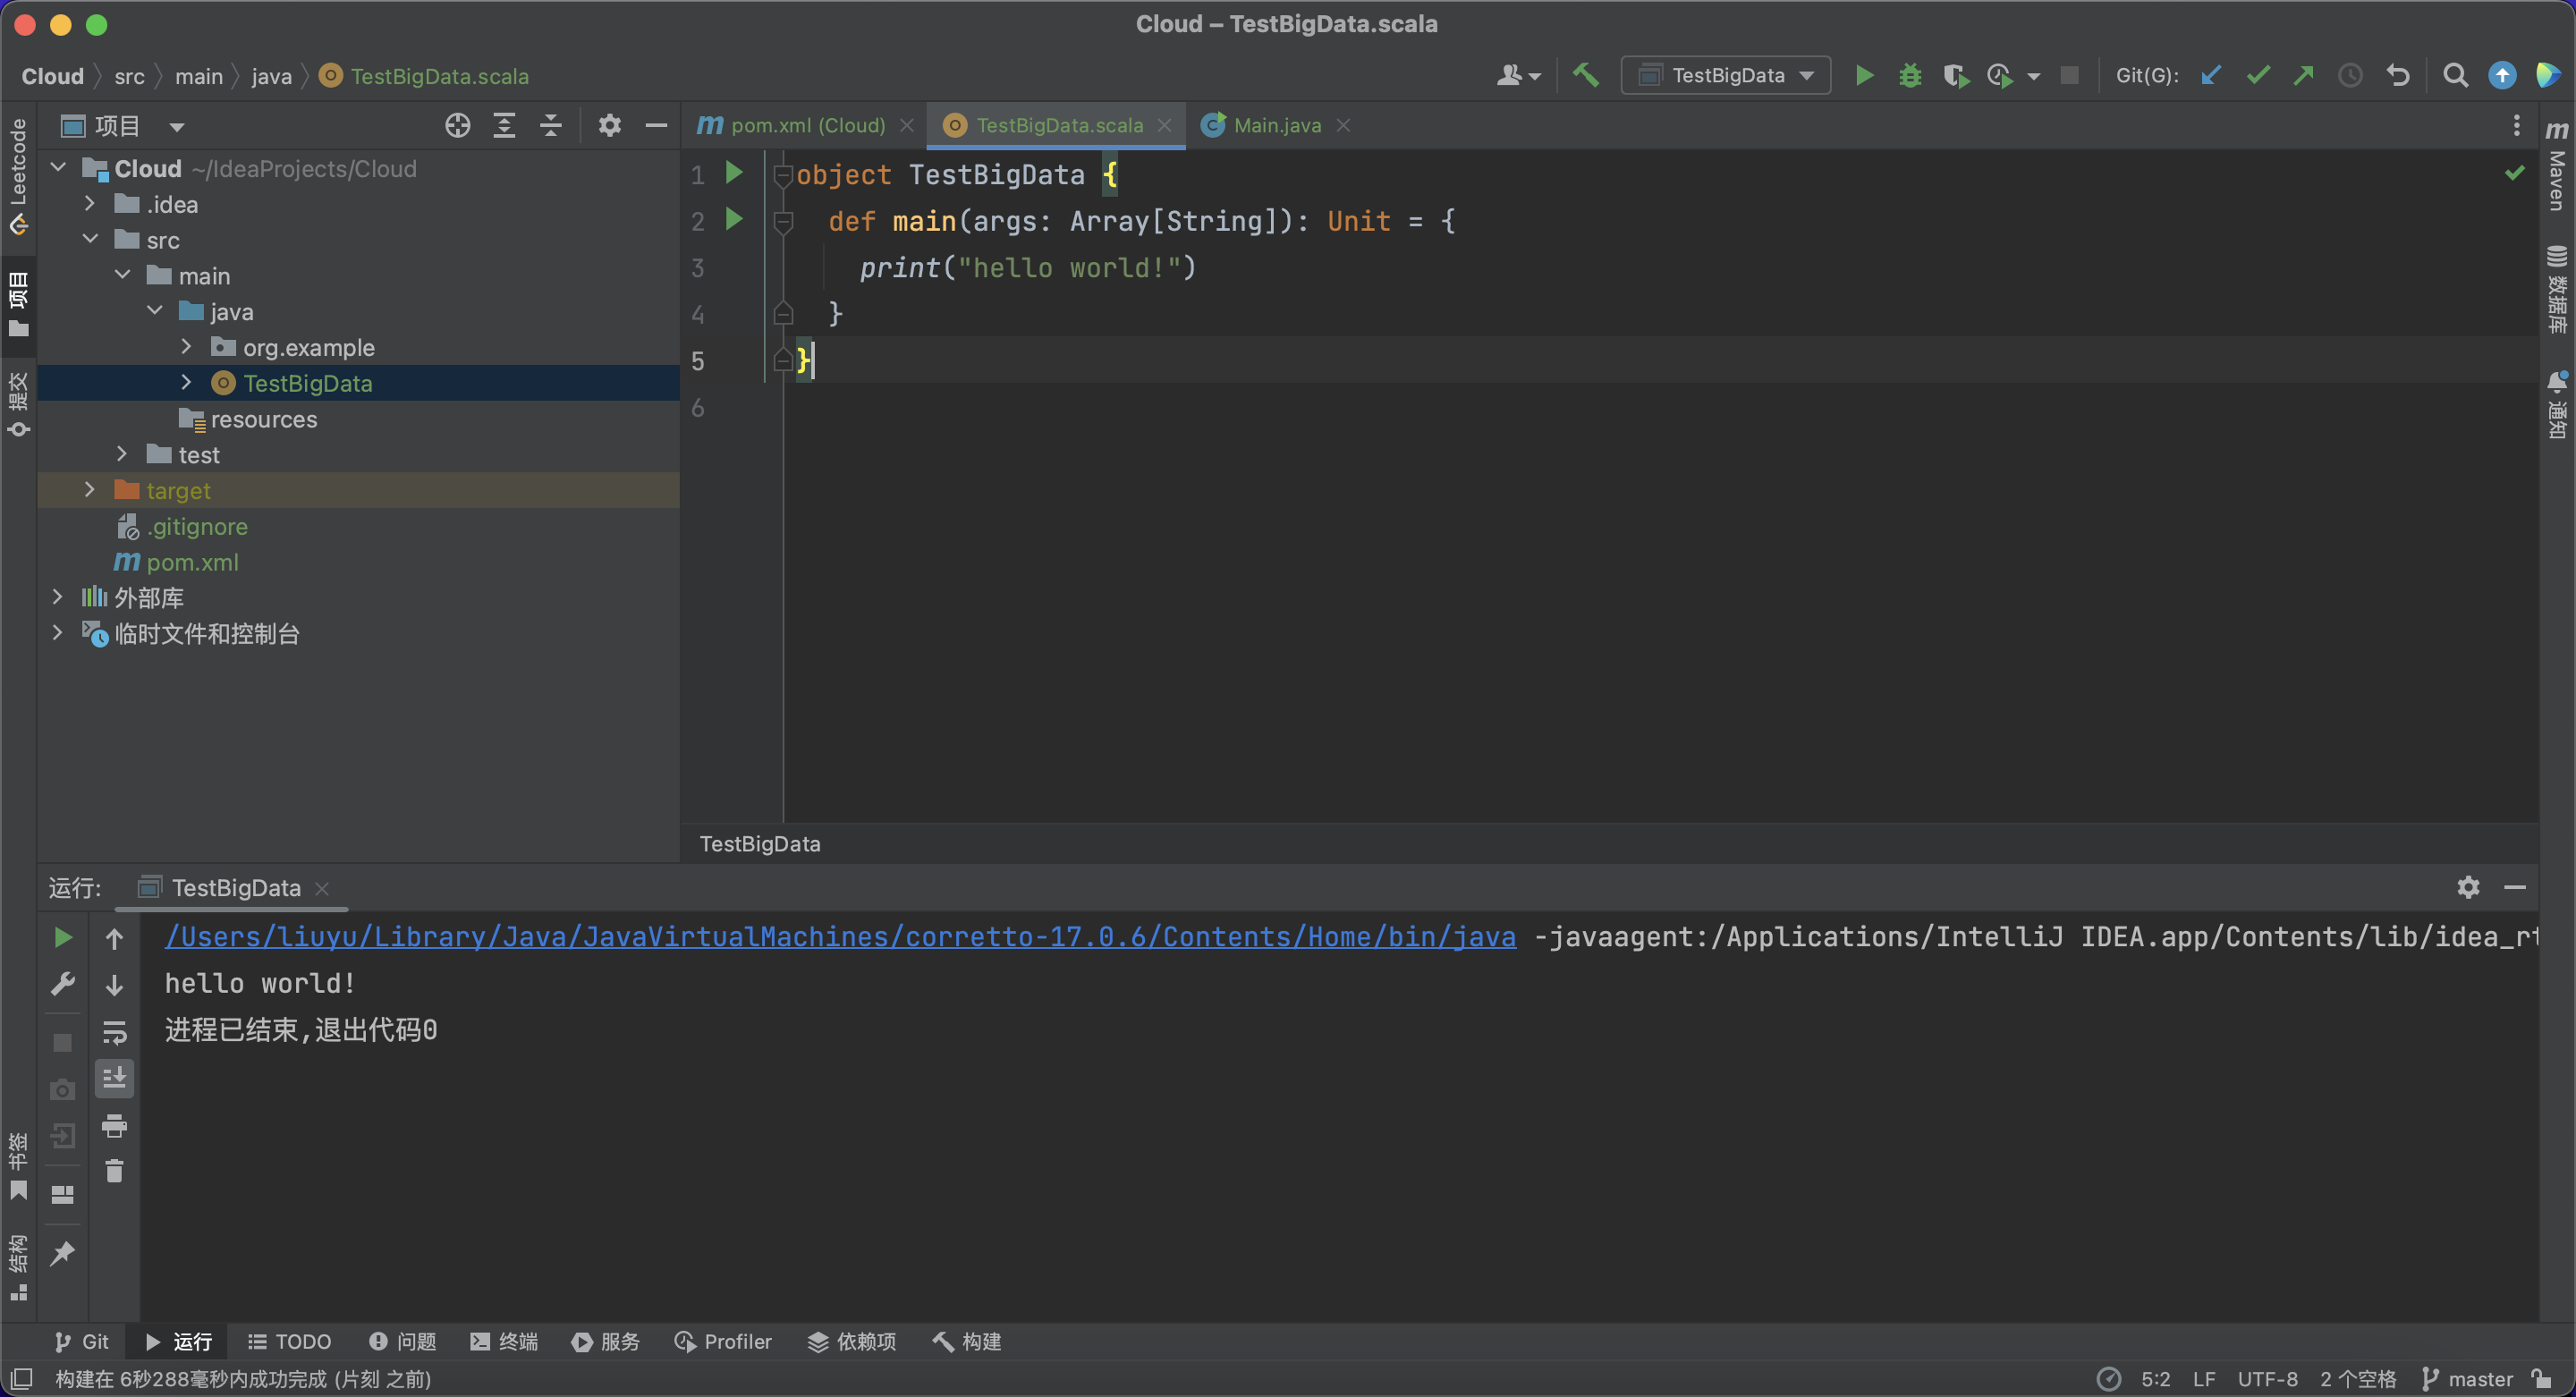Hide the project panel with minus icon
This screenshot has width=2576, height=1397.
(656, 125)
